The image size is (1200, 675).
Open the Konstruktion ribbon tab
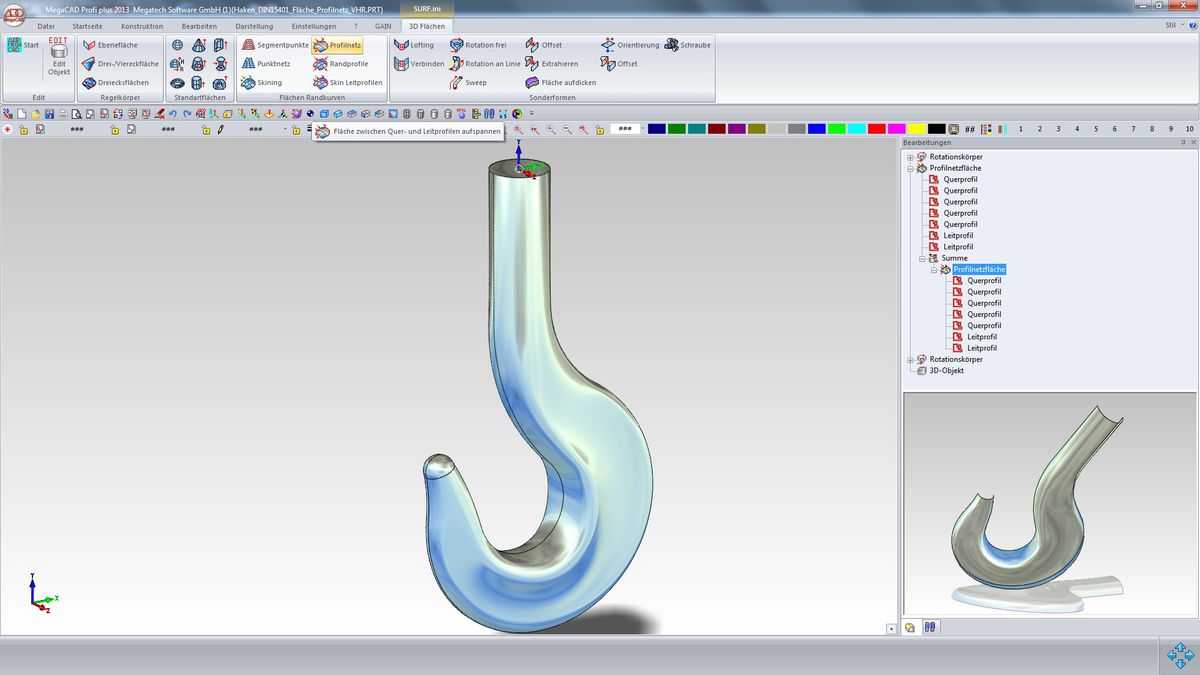pos(142,26)
